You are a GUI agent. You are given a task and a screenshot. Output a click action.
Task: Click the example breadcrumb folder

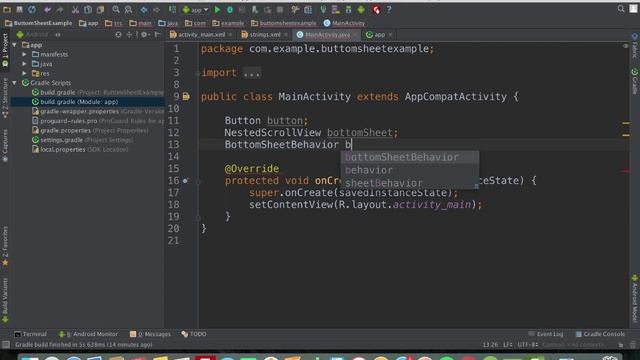(x=228, y=23)
